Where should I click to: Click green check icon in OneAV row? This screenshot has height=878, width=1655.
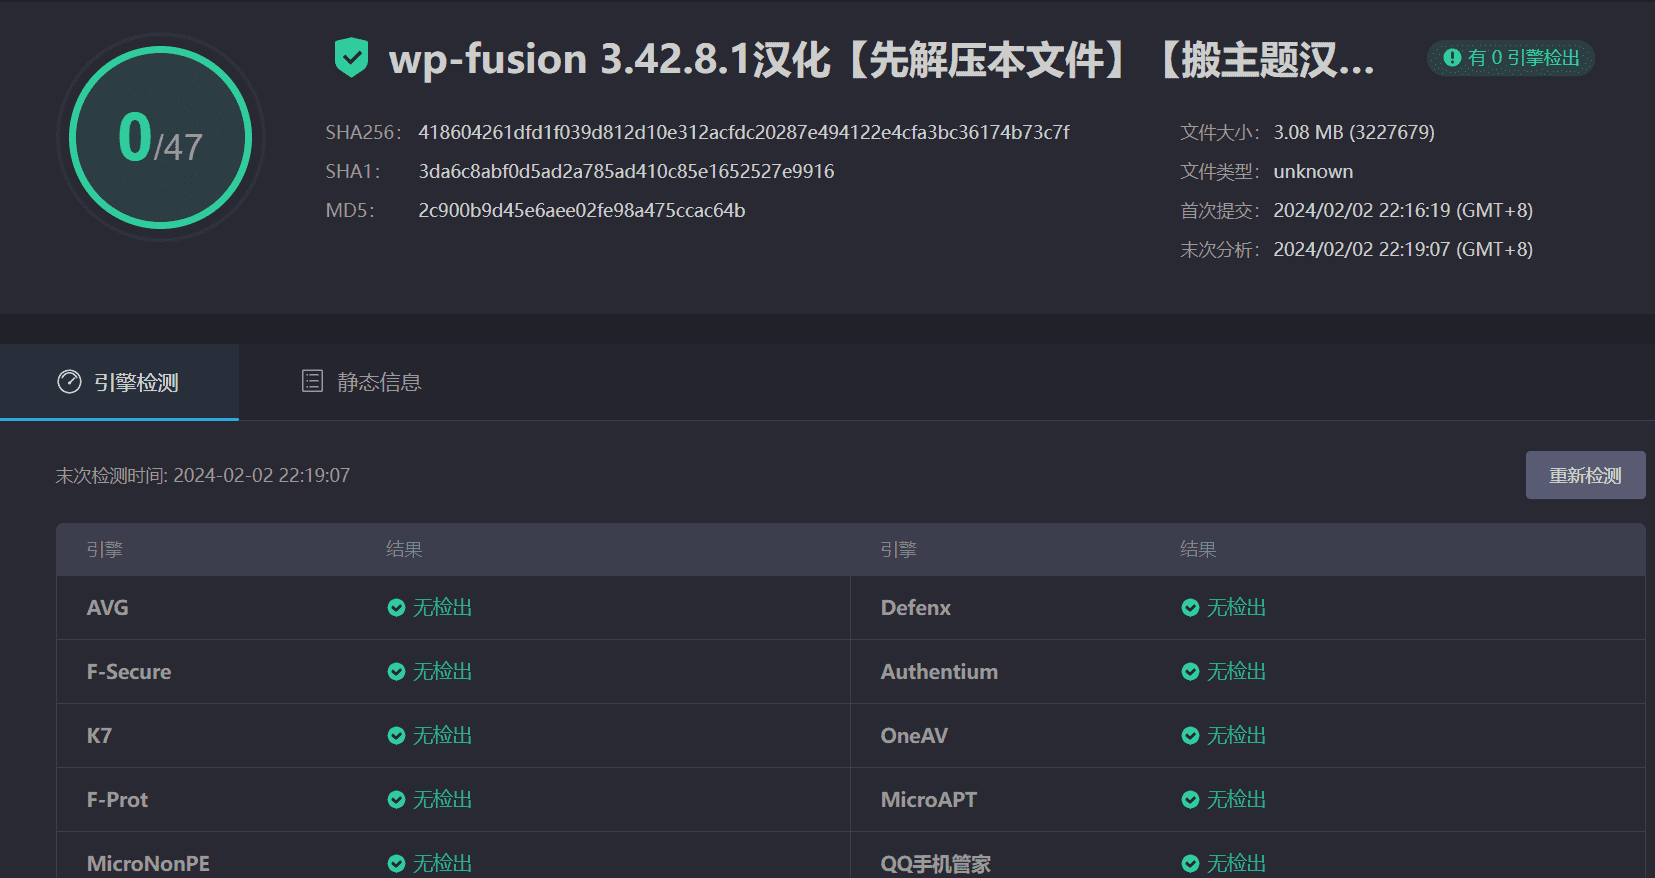pyautogui.click(x=1190, y=736)
